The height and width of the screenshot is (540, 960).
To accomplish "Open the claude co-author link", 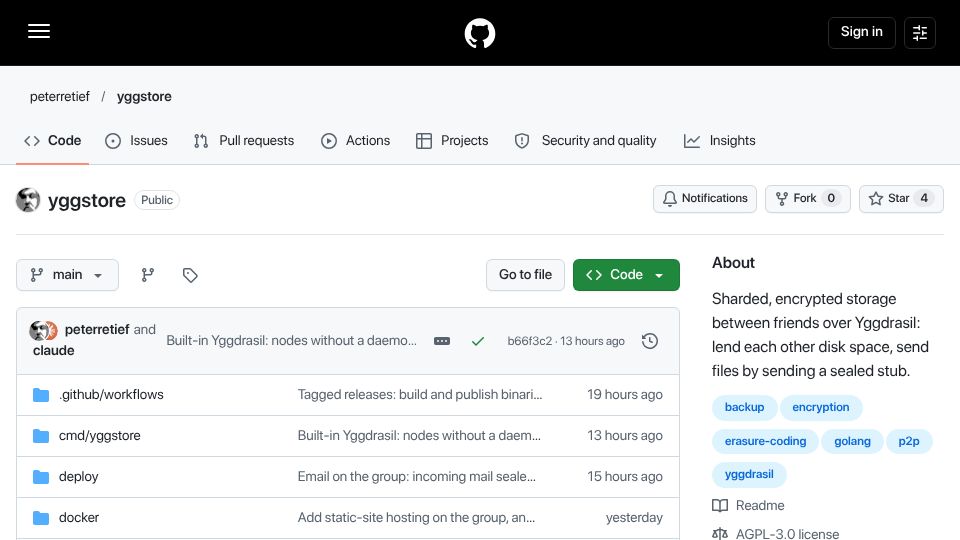I will (x=54, y=351).
